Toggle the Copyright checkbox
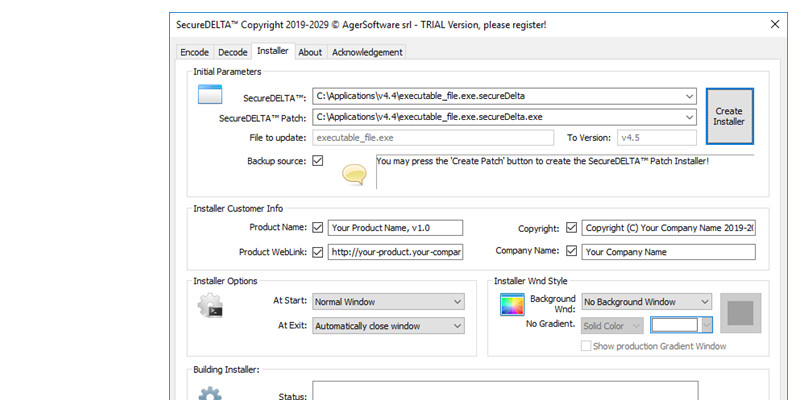Screen dimensions: 800x400 [571, 228]
